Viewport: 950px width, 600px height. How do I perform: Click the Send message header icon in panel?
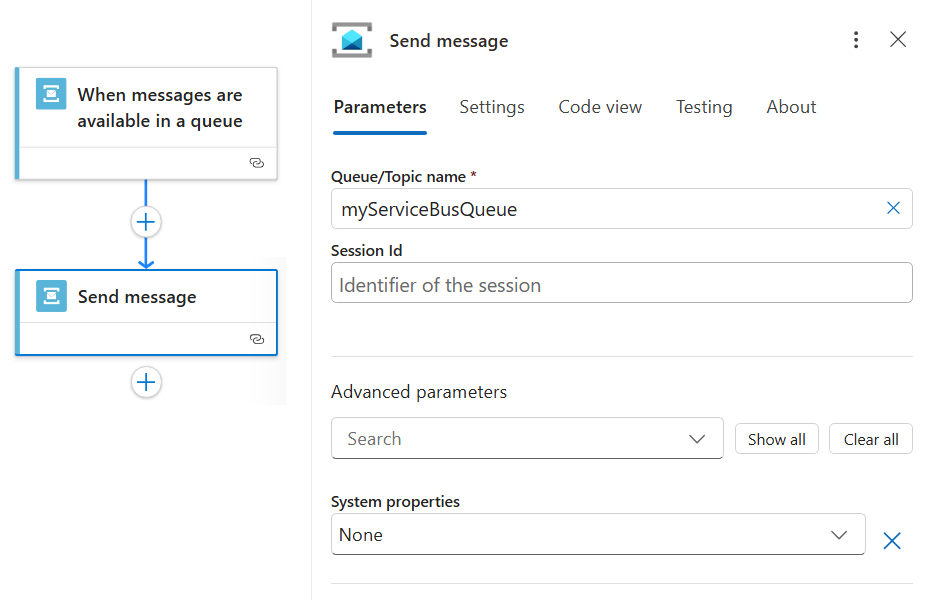point(352,40)
